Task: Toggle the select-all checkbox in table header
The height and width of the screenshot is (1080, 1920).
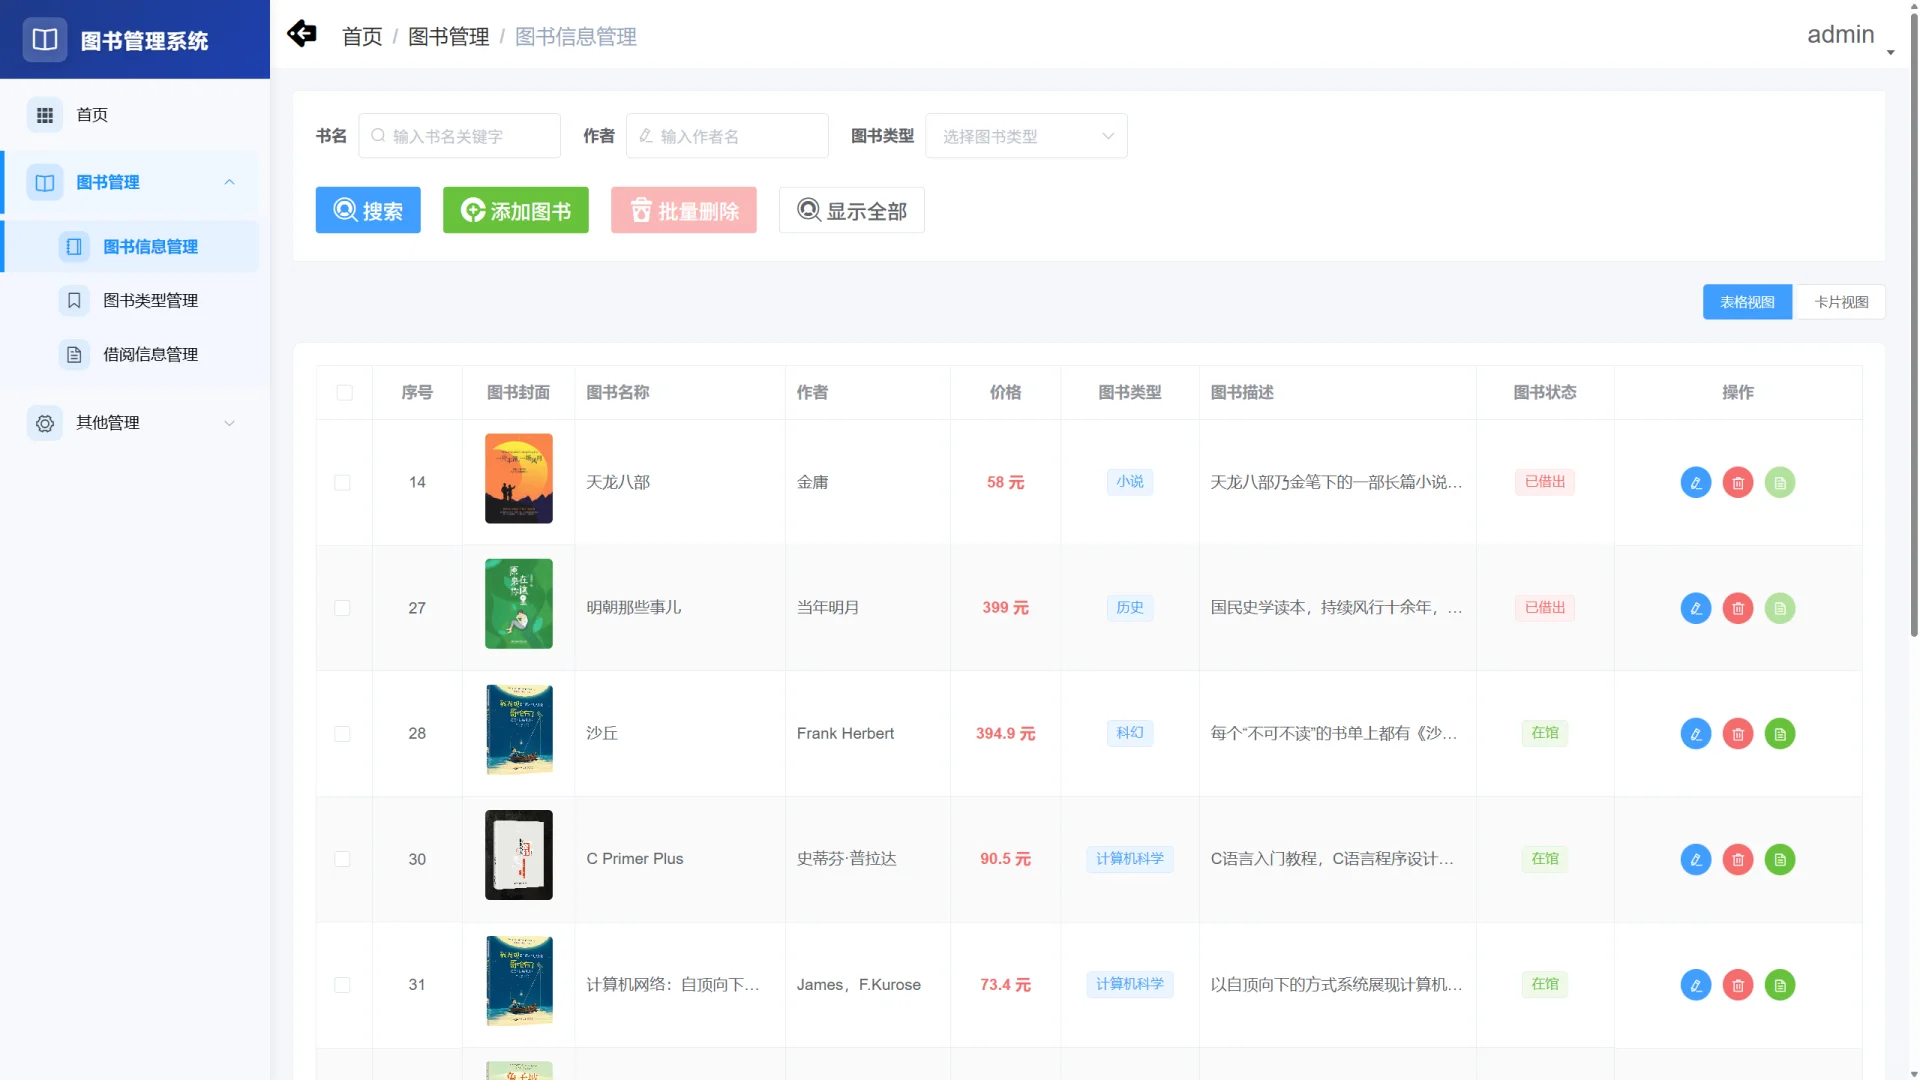Action: 344,393
